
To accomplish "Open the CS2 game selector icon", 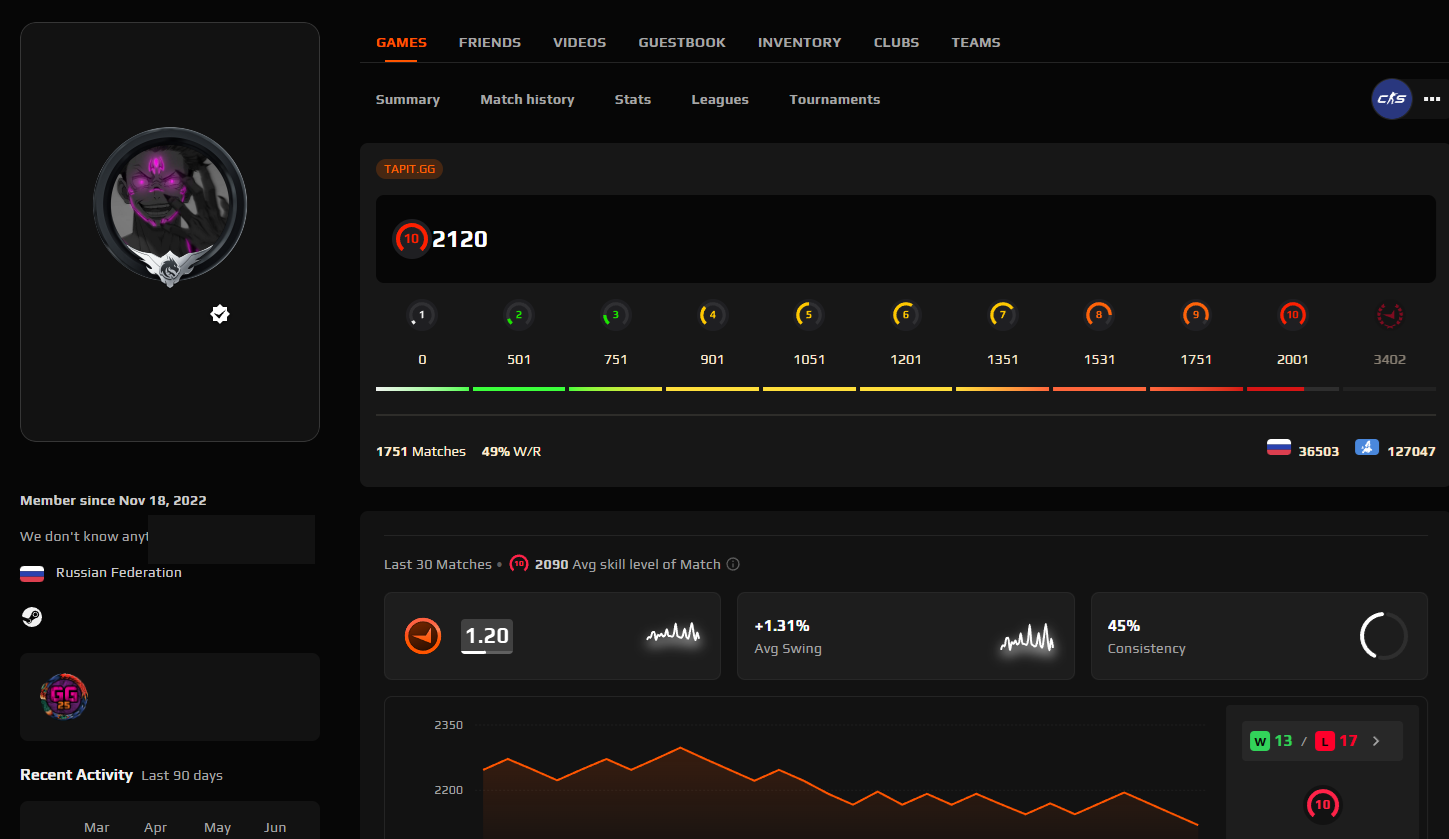I will click(x=1391, y=99).
